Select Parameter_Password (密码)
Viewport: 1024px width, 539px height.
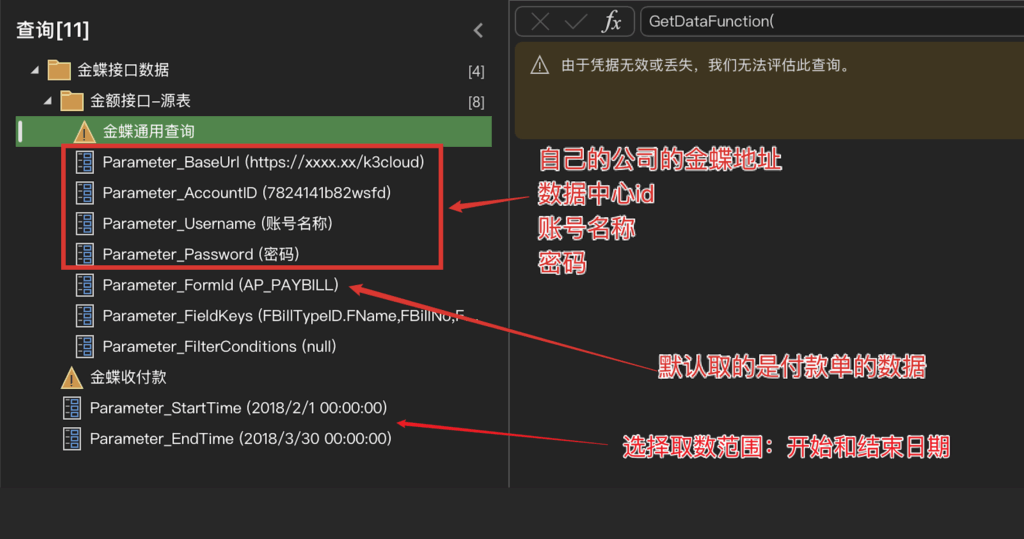(x=200, y=254)
